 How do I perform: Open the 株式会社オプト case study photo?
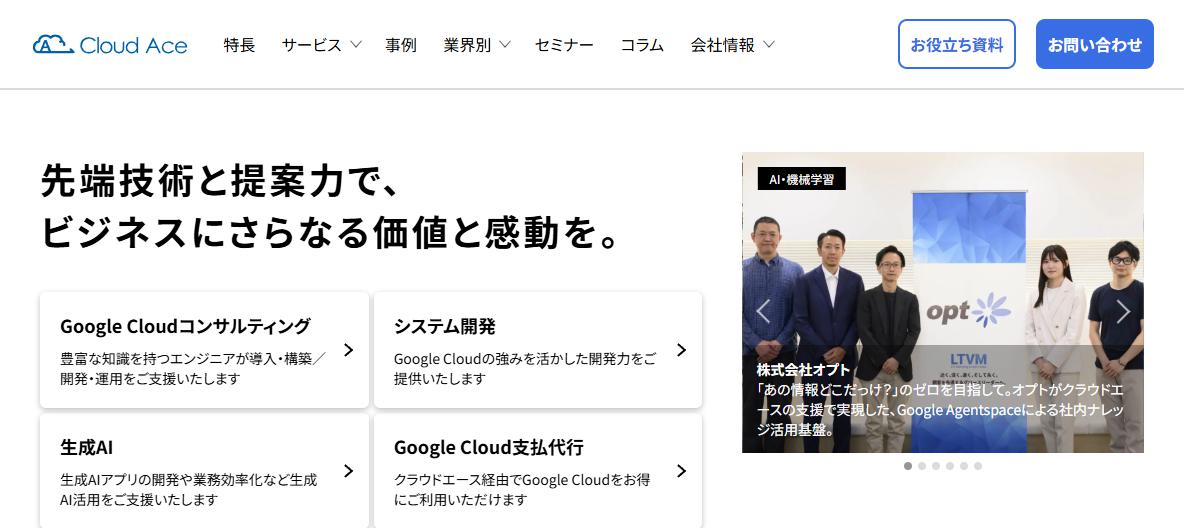(942, 302)
